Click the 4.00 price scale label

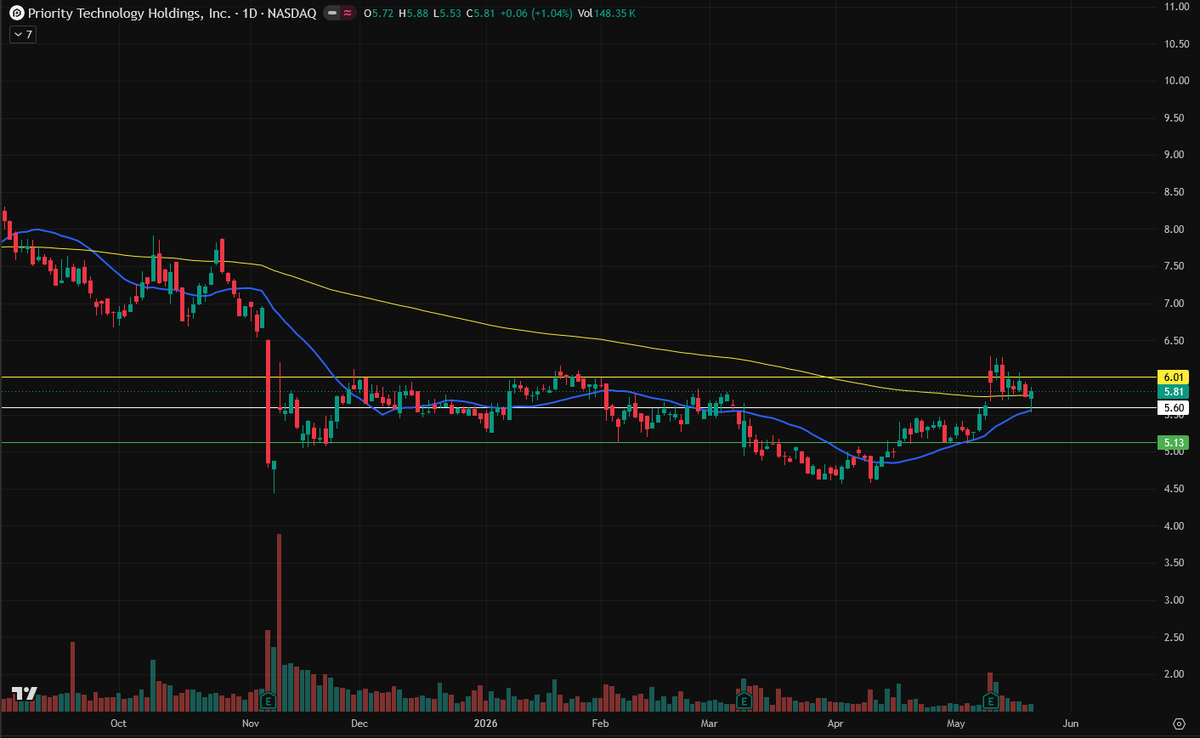[1175, 526]
